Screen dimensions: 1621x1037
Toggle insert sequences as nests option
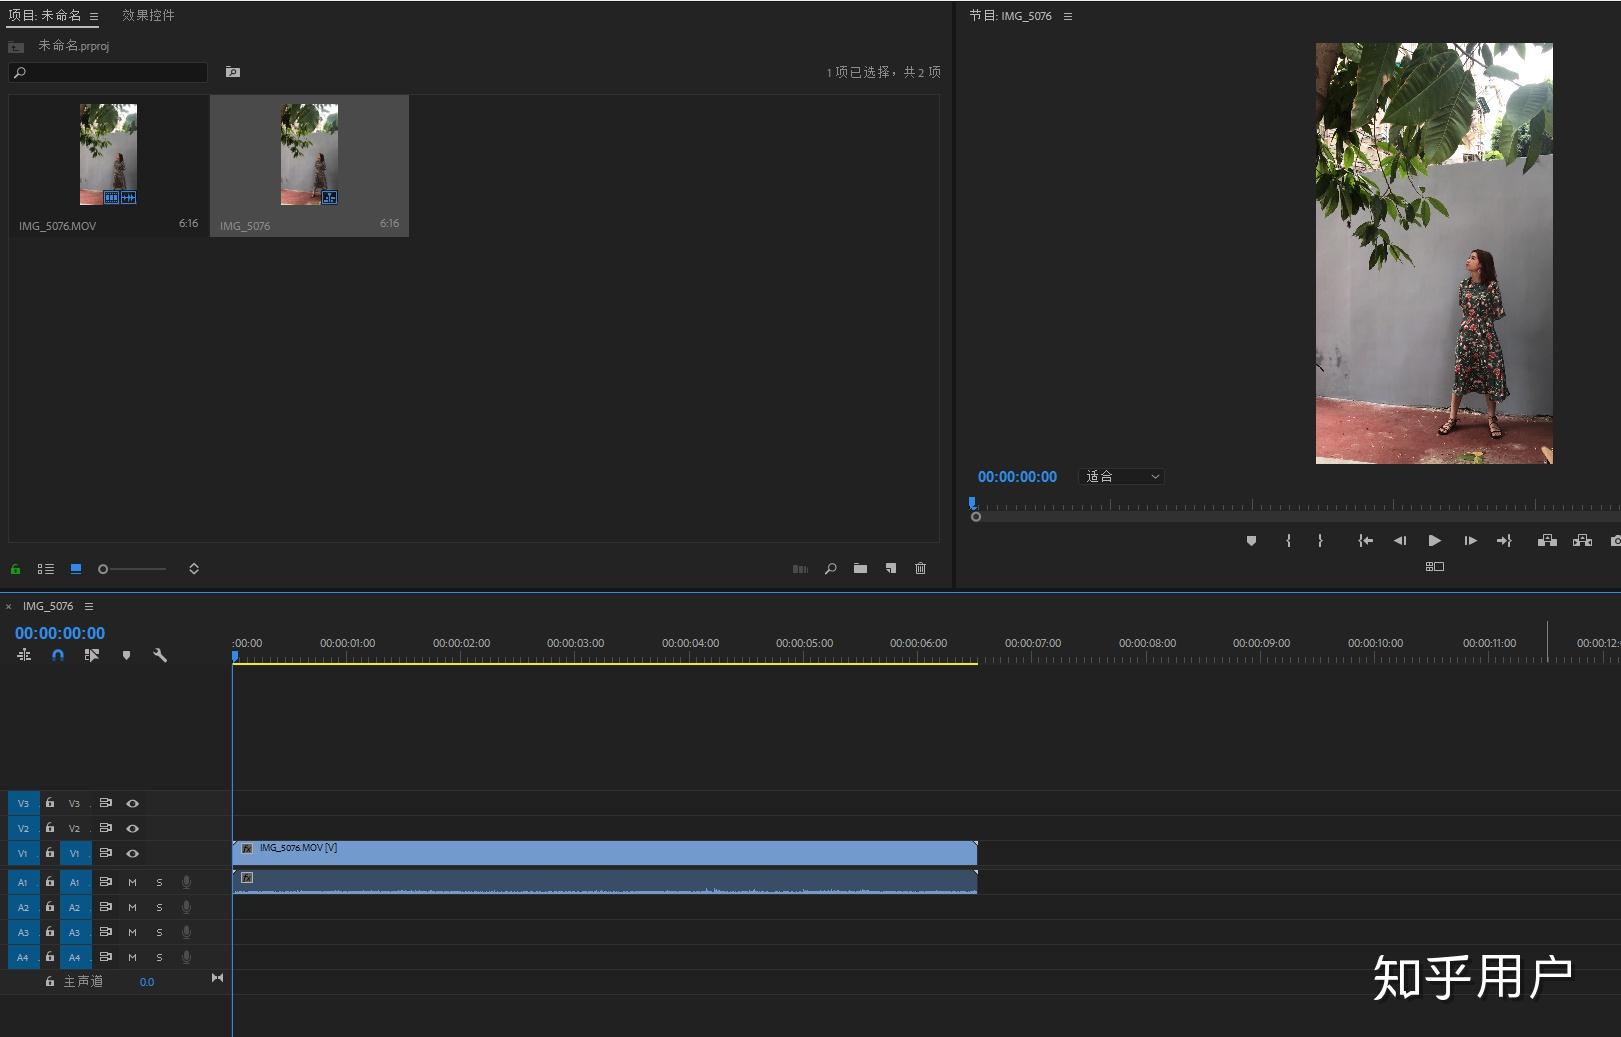tap(24, 655)
